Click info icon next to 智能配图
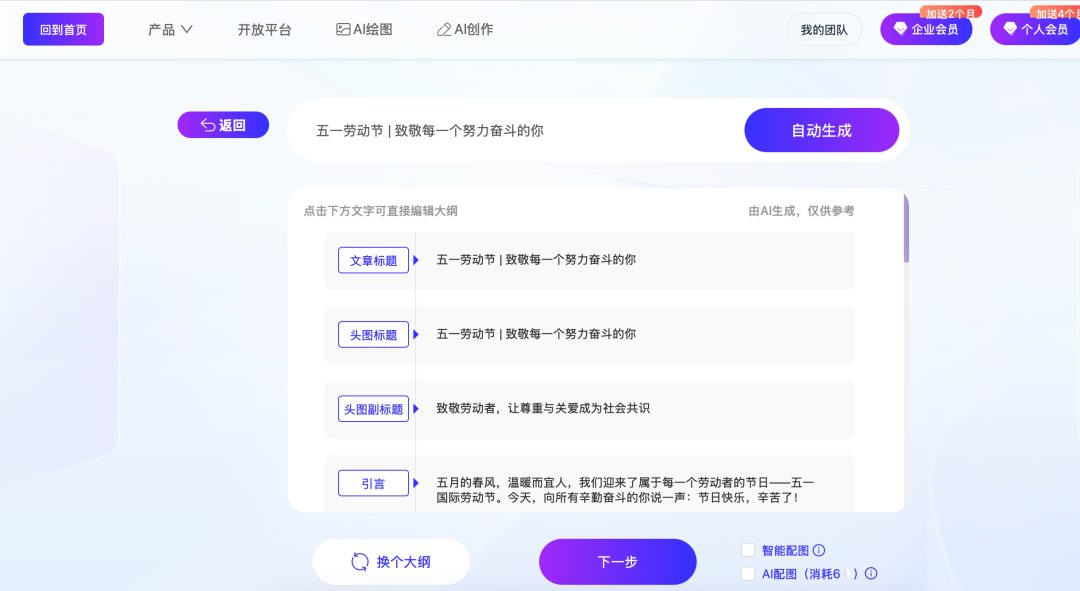 819,550
